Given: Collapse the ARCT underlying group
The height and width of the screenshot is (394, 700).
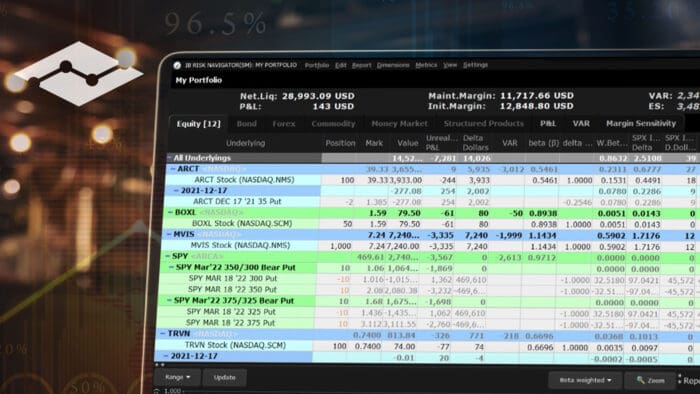Looking at the screenshot, I should (x=173, y=169).
